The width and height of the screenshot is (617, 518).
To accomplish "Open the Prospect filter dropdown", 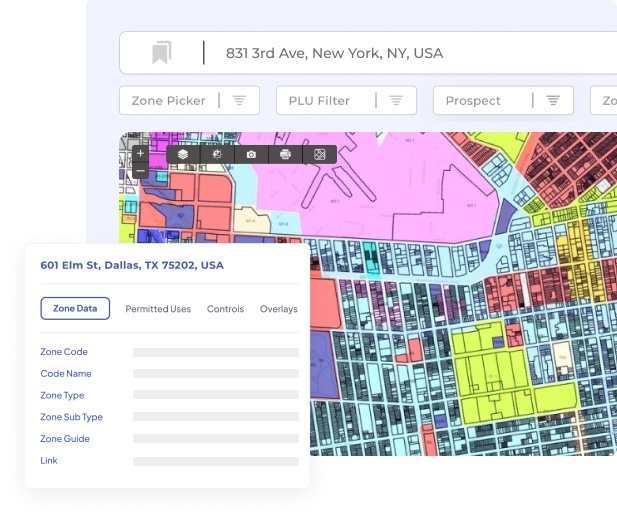I will [x=502, y=101].
